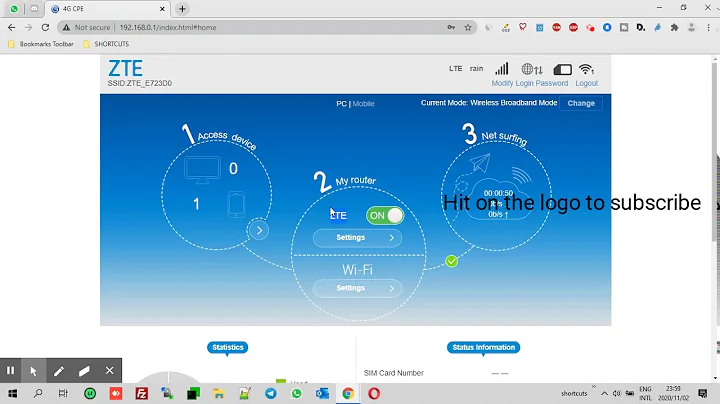Click the battery status icon

click(562, 69)
